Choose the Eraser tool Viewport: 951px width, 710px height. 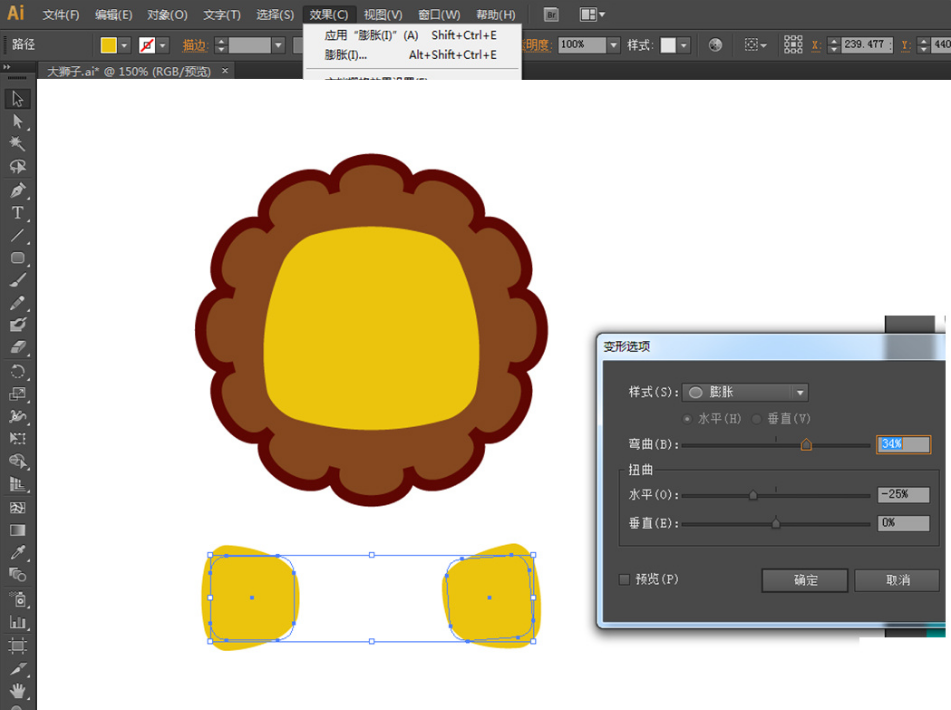coord(17,347)
